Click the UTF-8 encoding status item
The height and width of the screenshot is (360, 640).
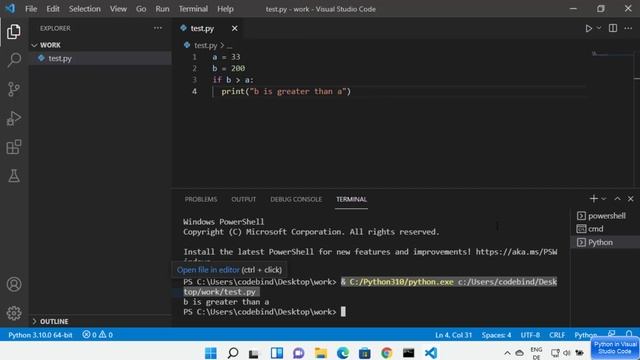(x=530, y=335)
